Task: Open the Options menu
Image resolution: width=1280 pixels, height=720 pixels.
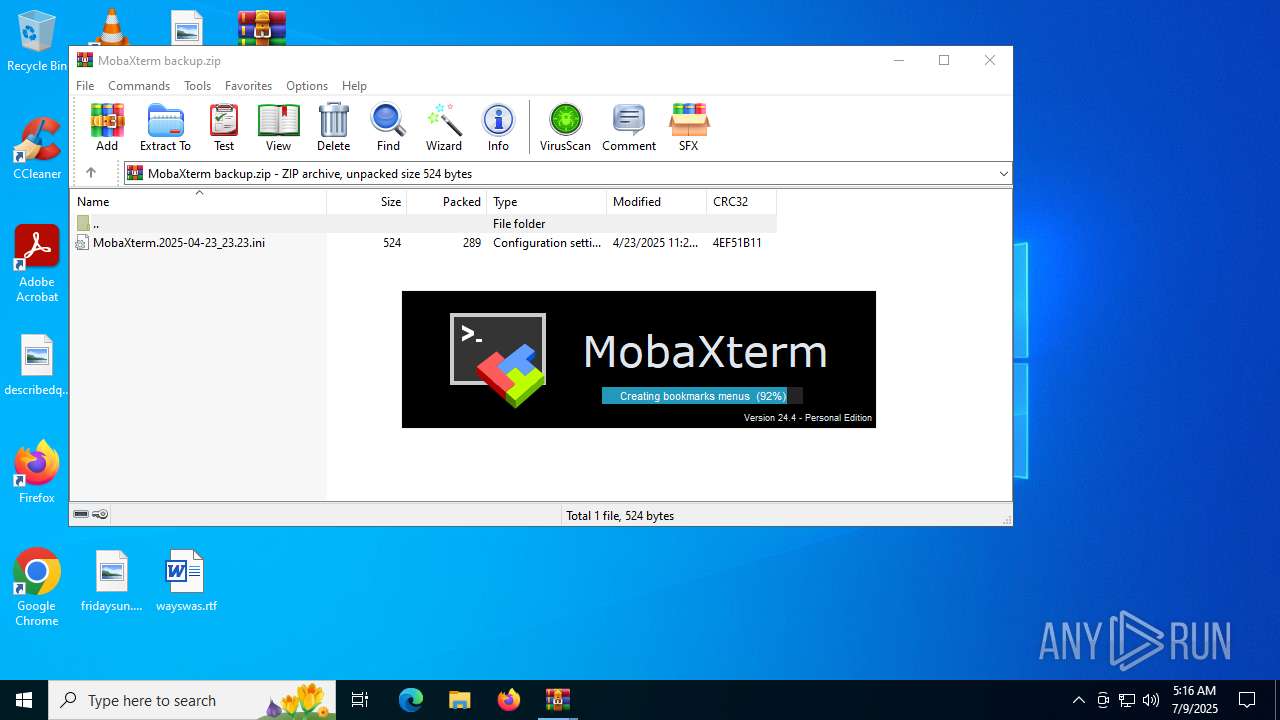Action: [307, 86]
